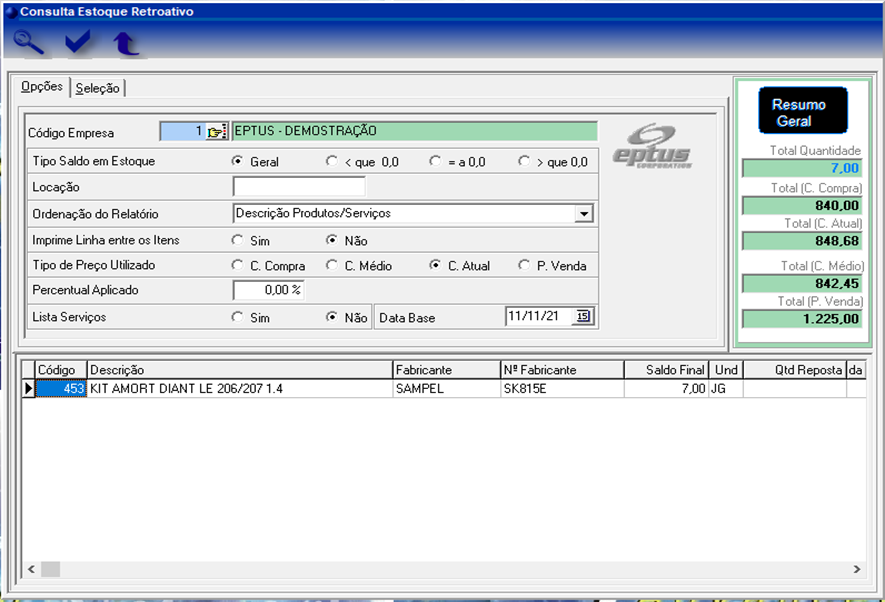
Task: Switch to the Seleção tab
Action: (x=98, y=88)
